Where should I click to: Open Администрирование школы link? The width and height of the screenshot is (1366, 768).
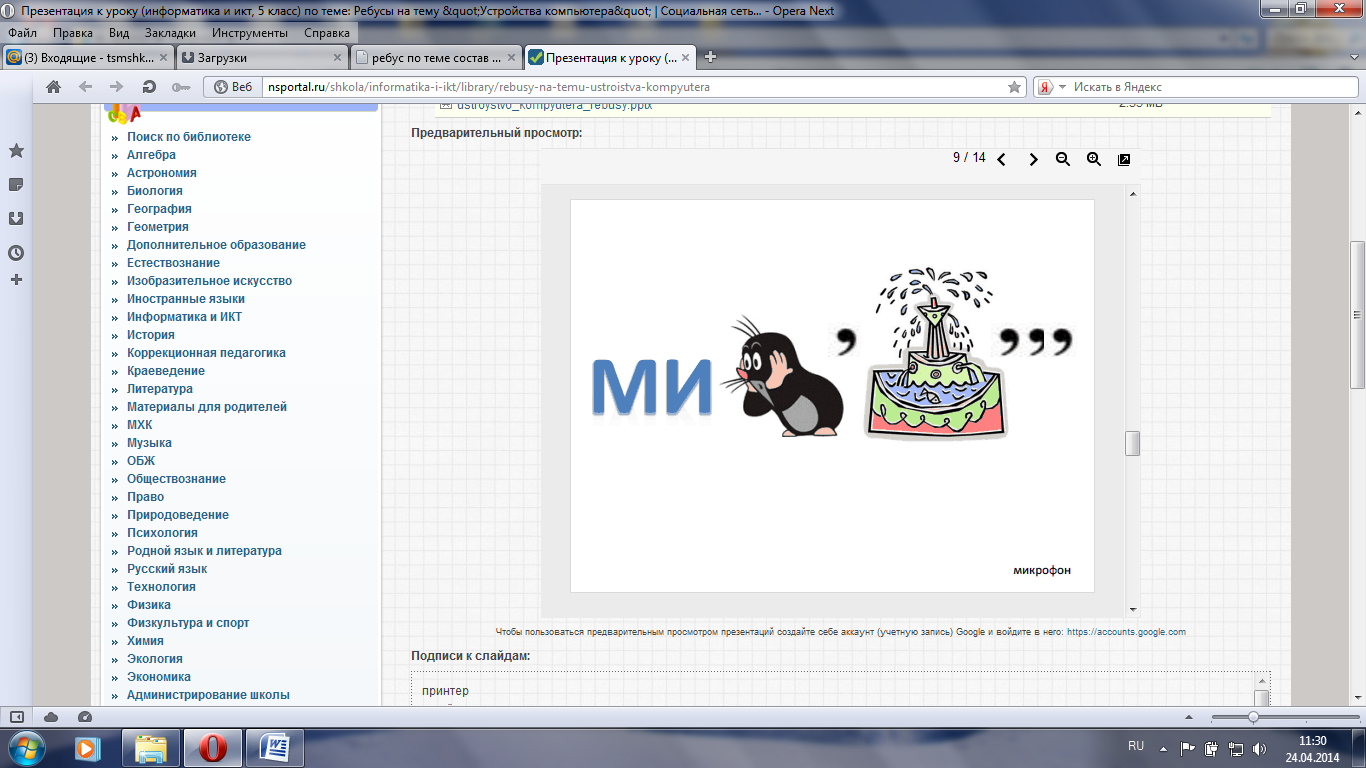click(x=208, y=695)
